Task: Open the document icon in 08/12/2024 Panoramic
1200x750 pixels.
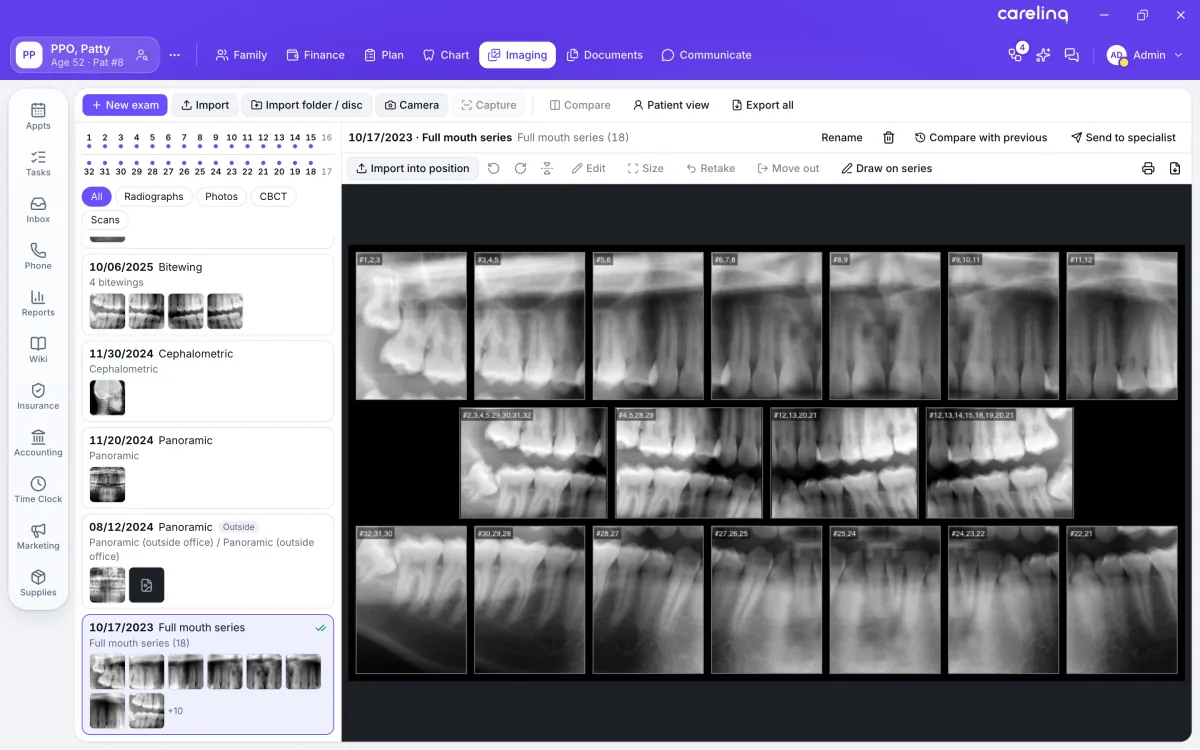Action: click(x=146, y=585)
